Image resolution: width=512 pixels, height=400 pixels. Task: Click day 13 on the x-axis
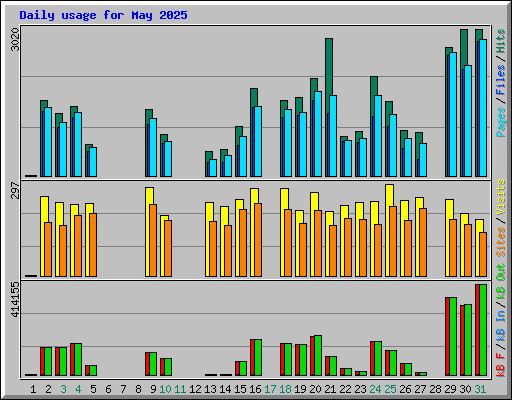(210, 389)
